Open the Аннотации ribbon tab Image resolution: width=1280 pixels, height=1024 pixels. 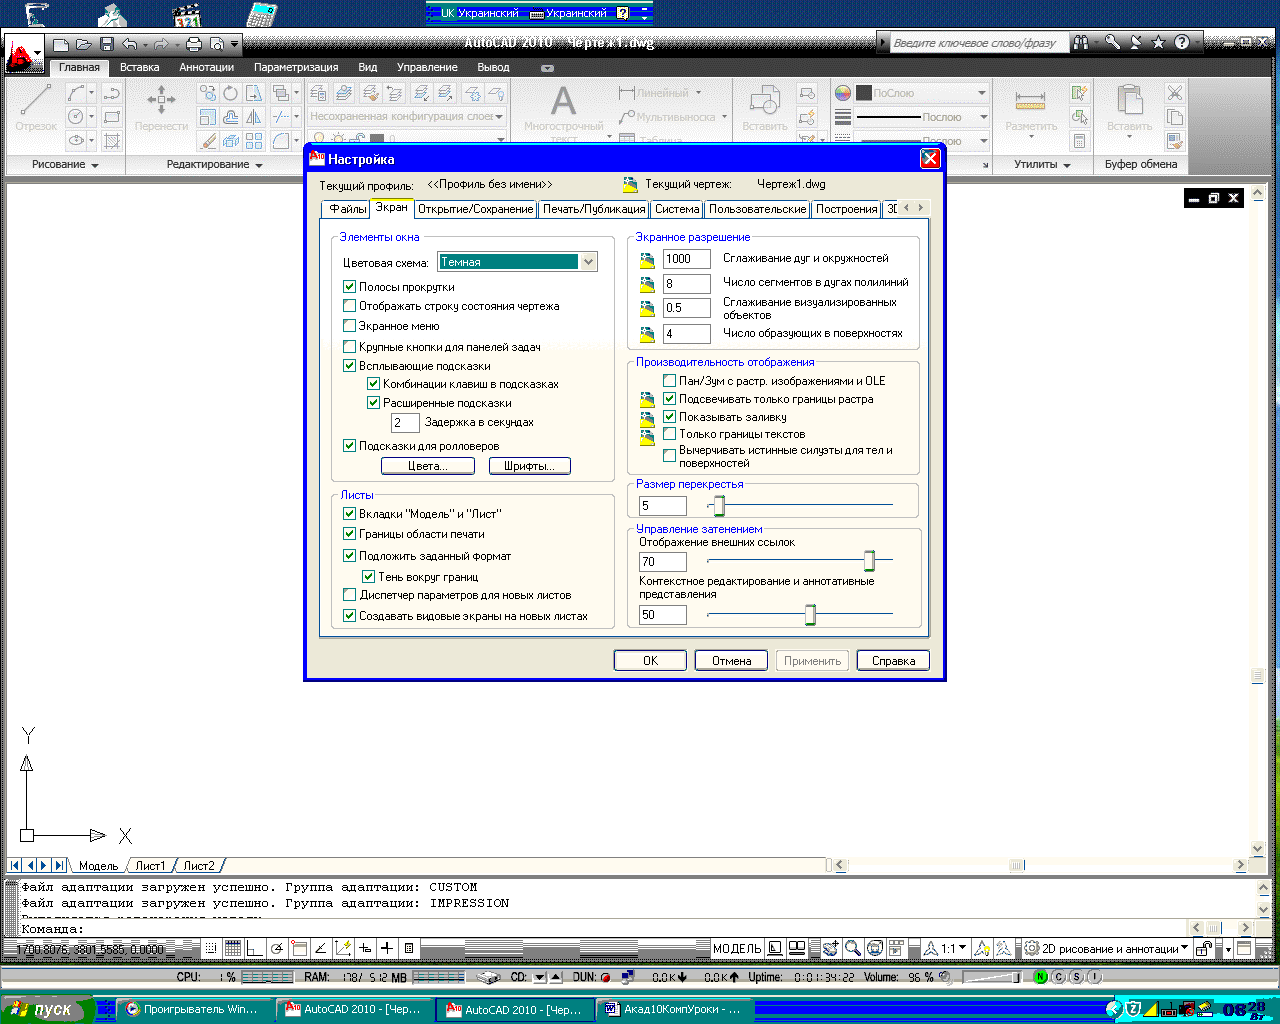tap(207, 67)
